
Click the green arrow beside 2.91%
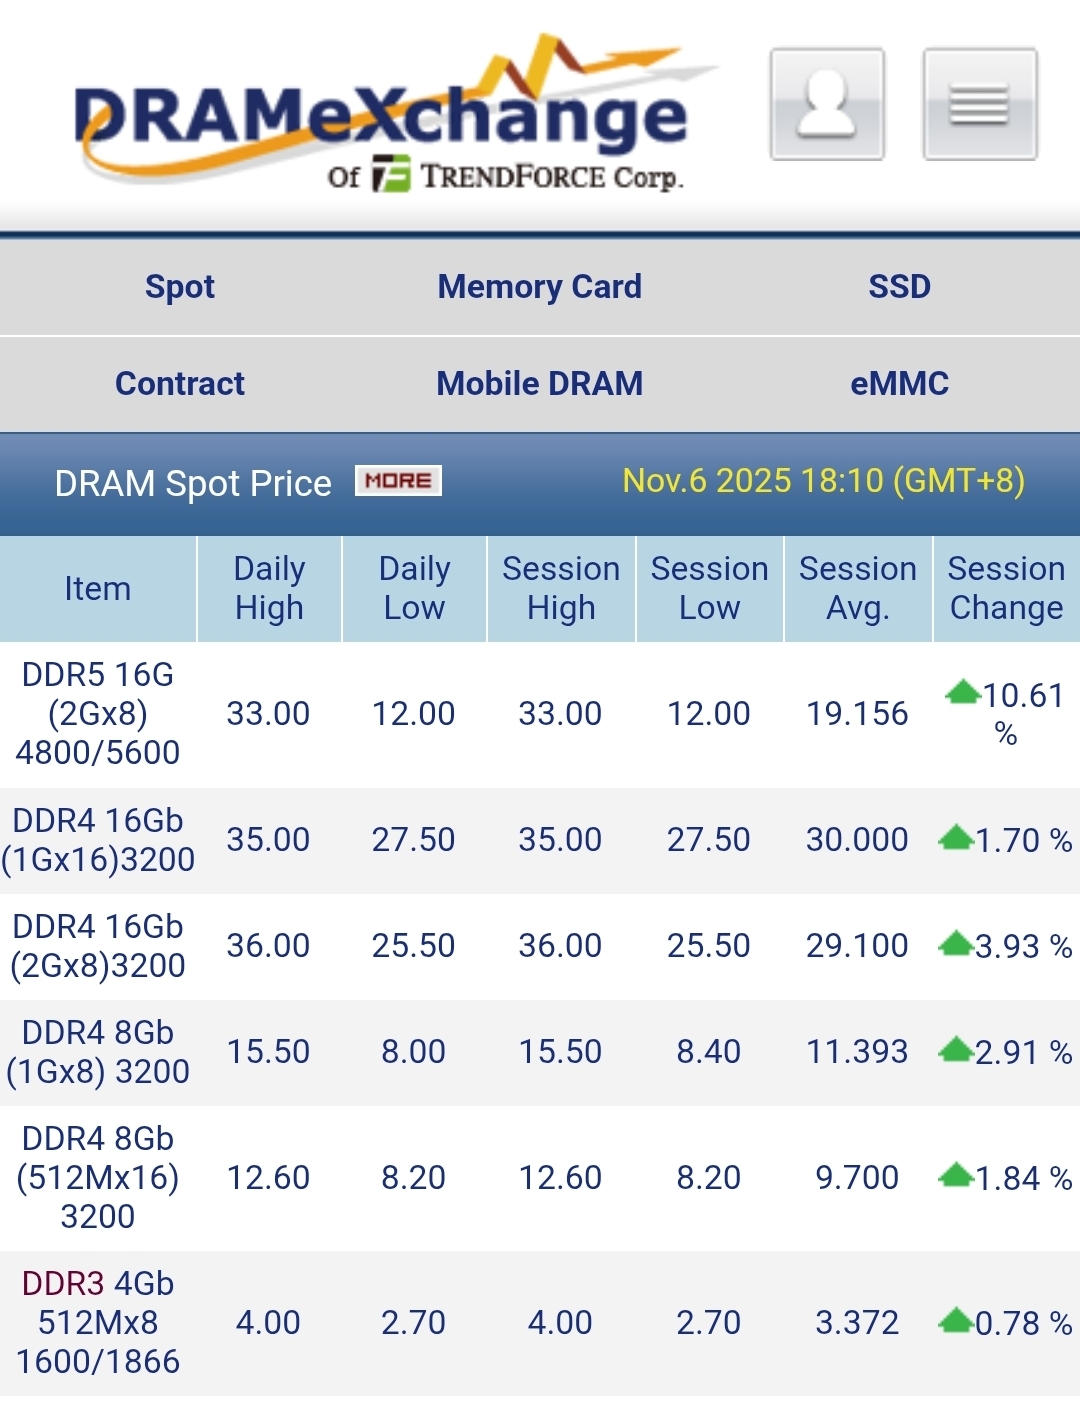coord(956,1049)
